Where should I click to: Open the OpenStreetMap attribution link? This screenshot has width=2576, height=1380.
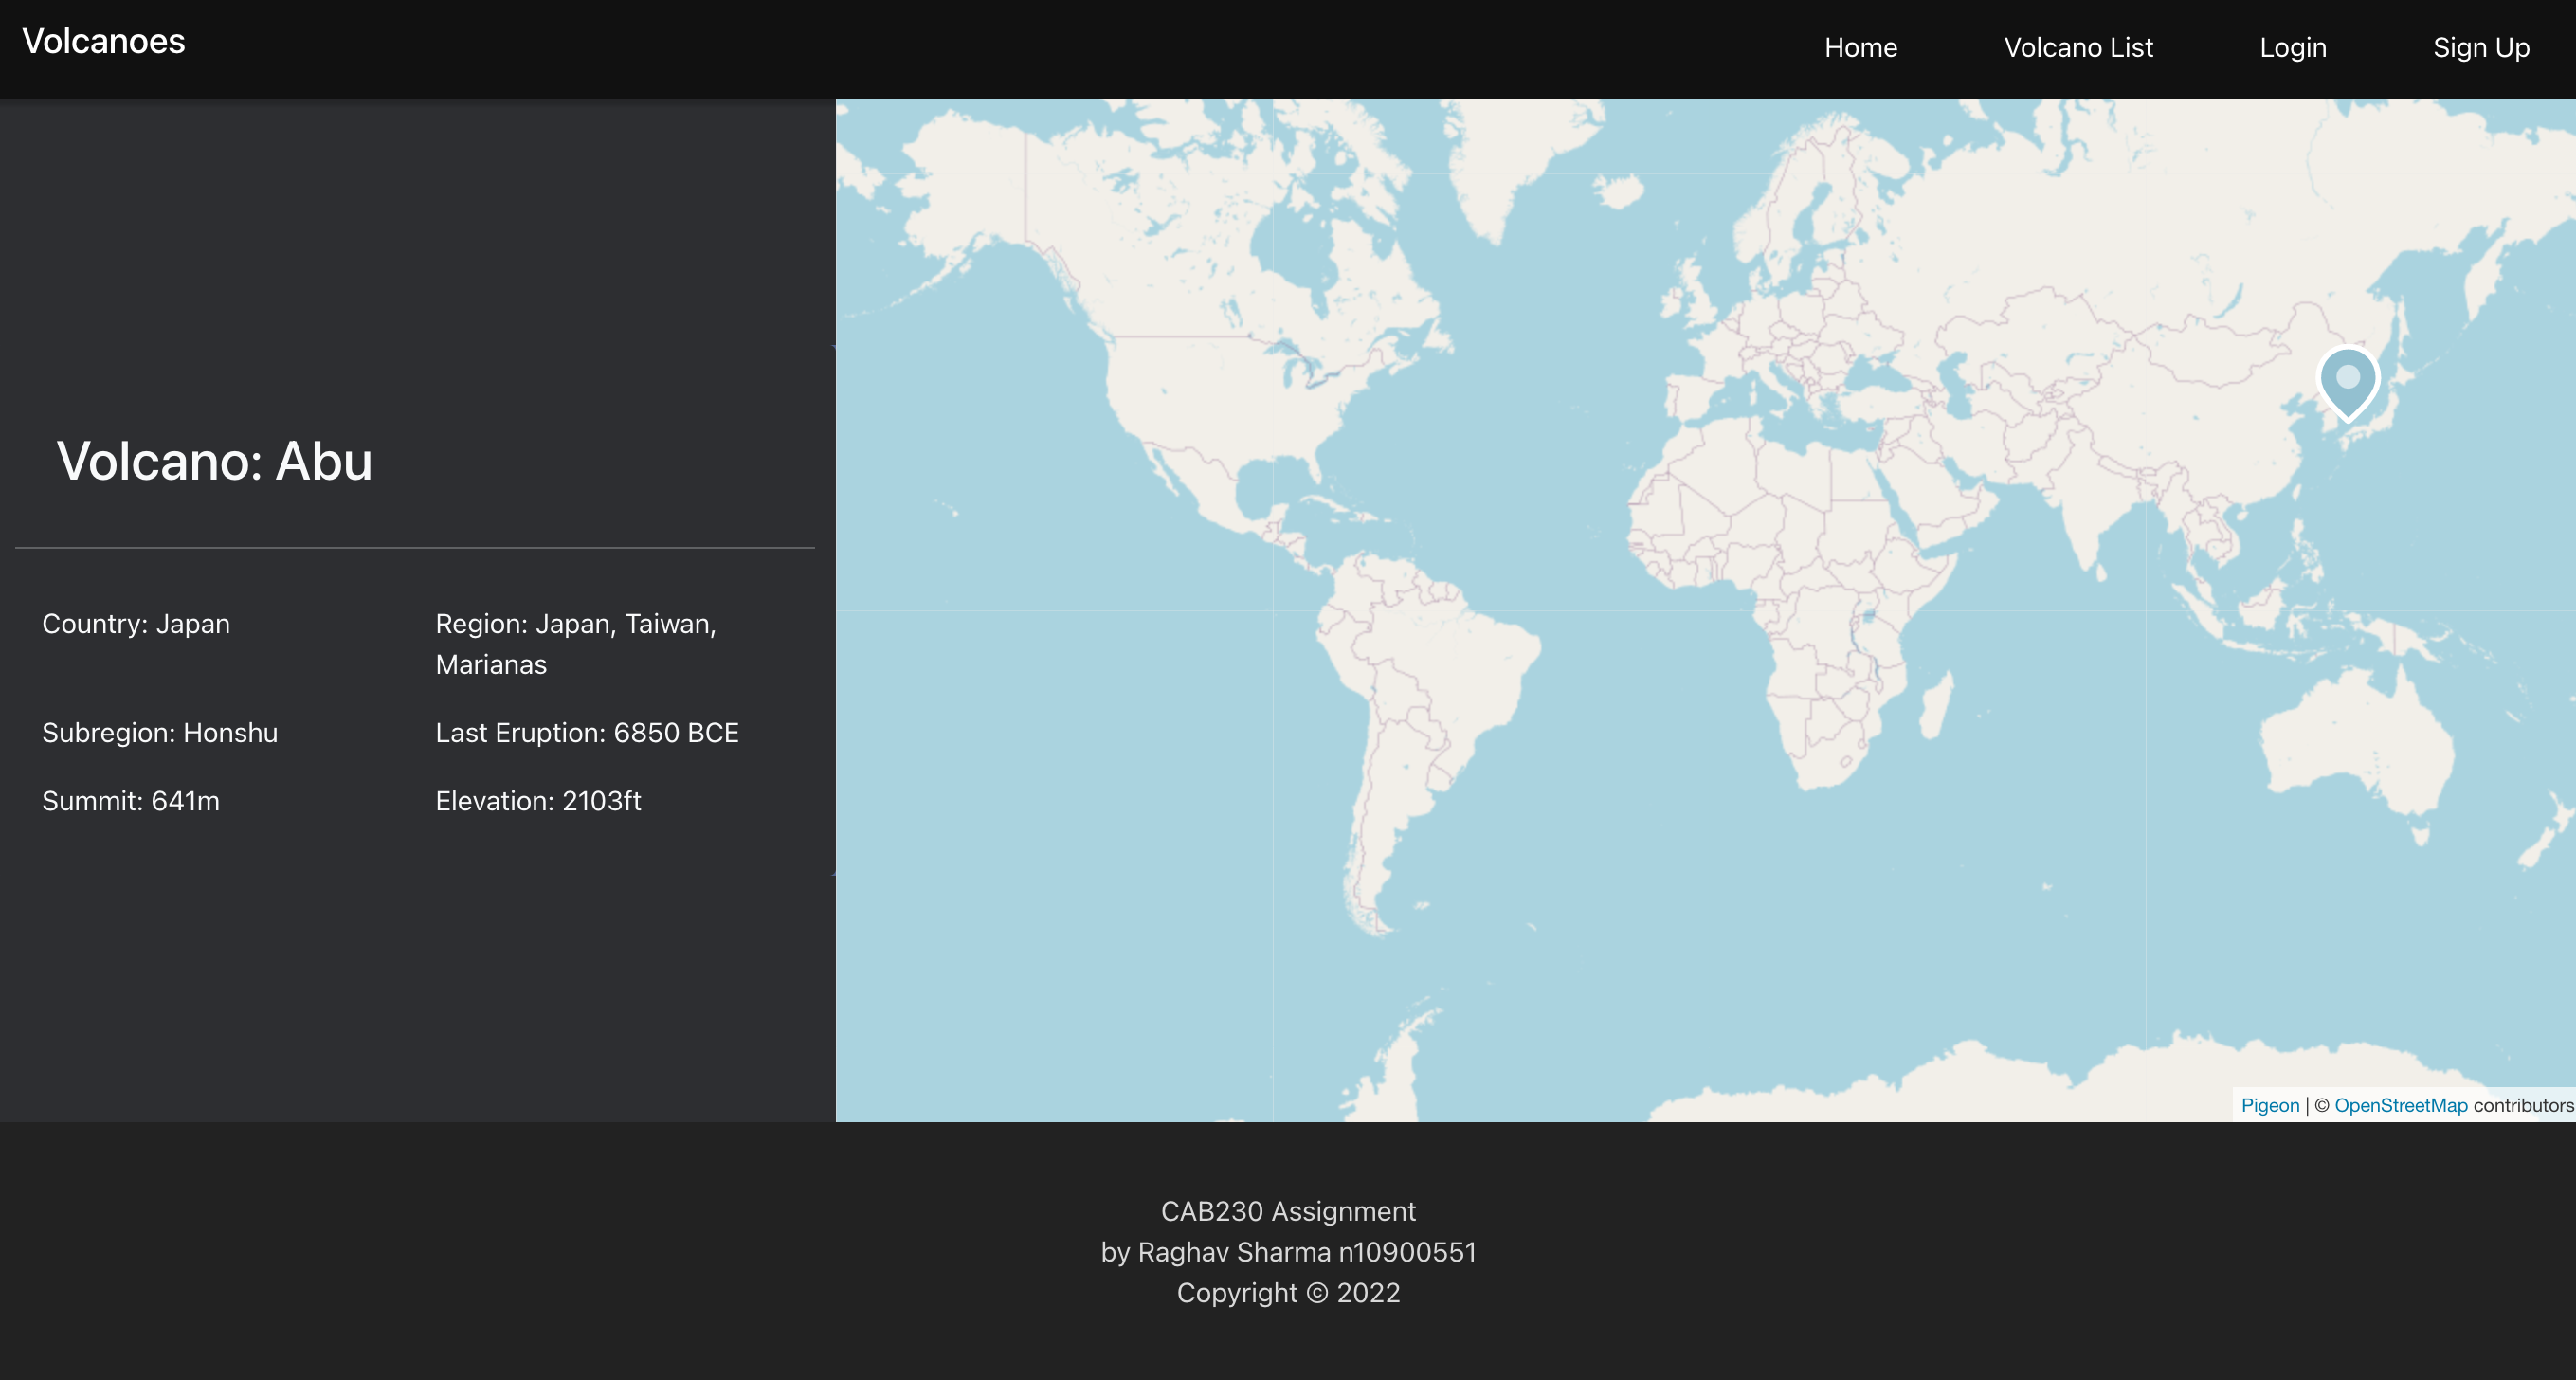(x=2401, y=1105)
